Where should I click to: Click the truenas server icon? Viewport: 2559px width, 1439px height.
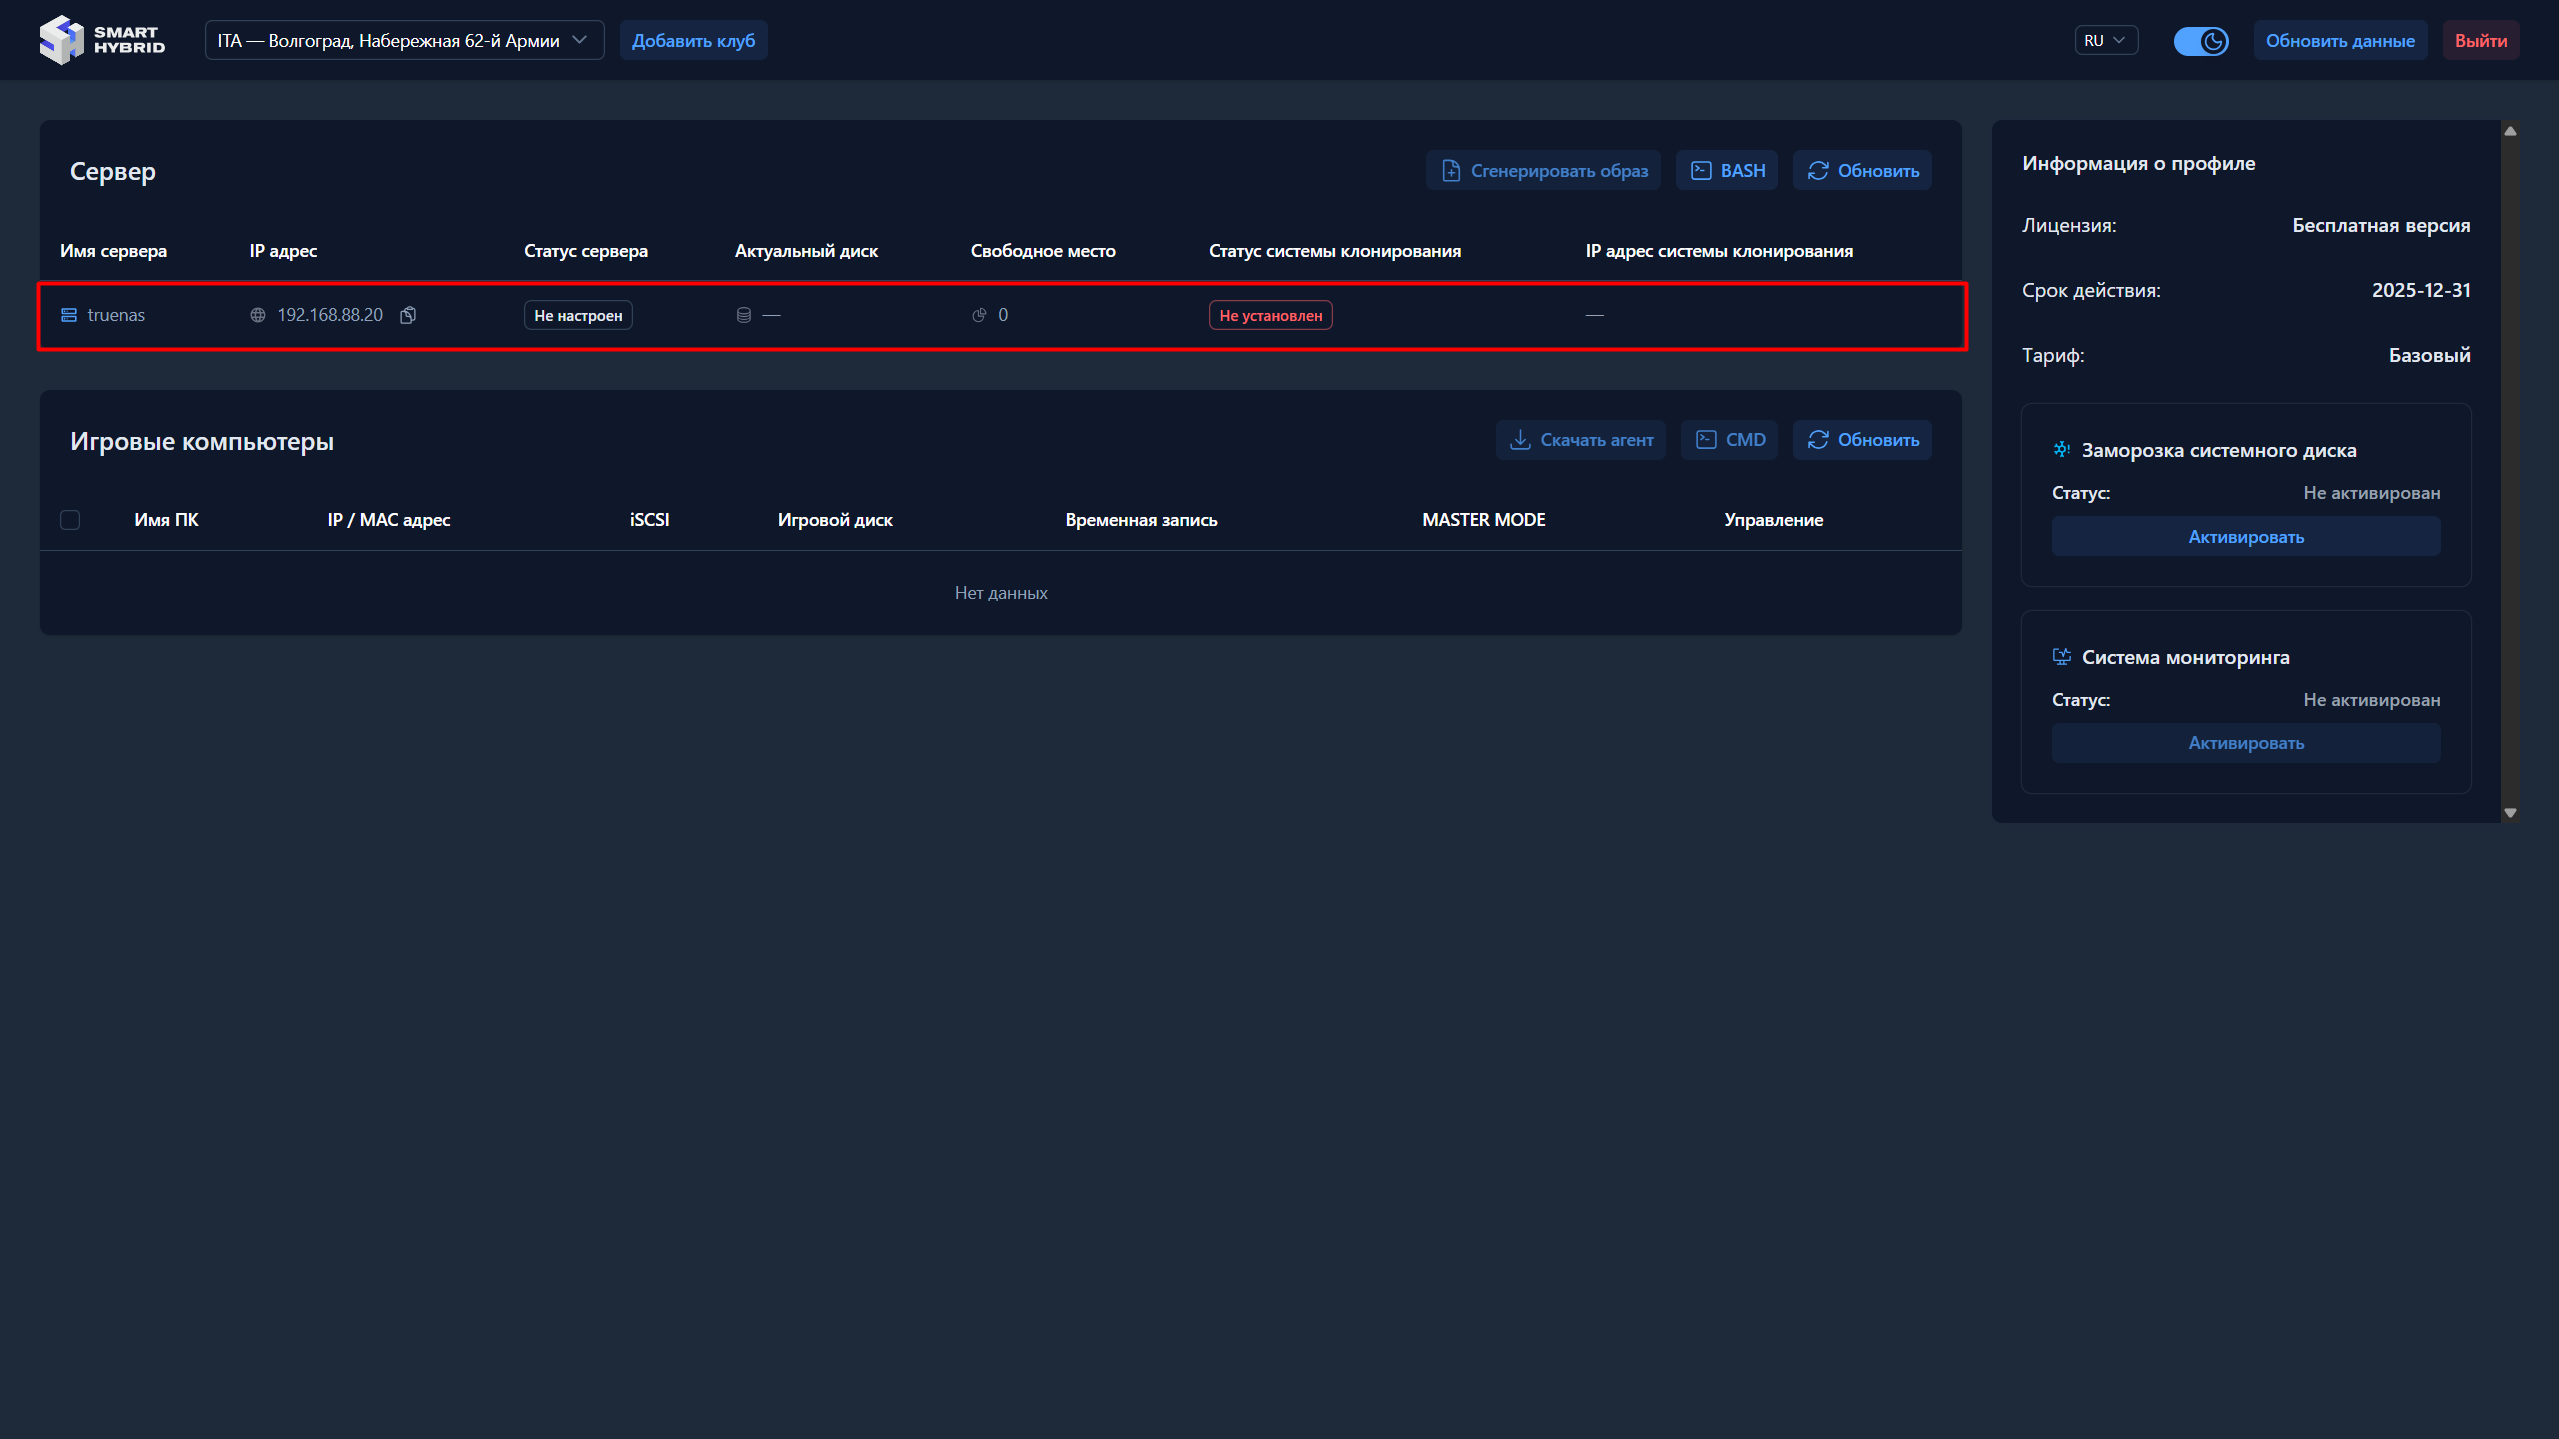click(69, 315)
